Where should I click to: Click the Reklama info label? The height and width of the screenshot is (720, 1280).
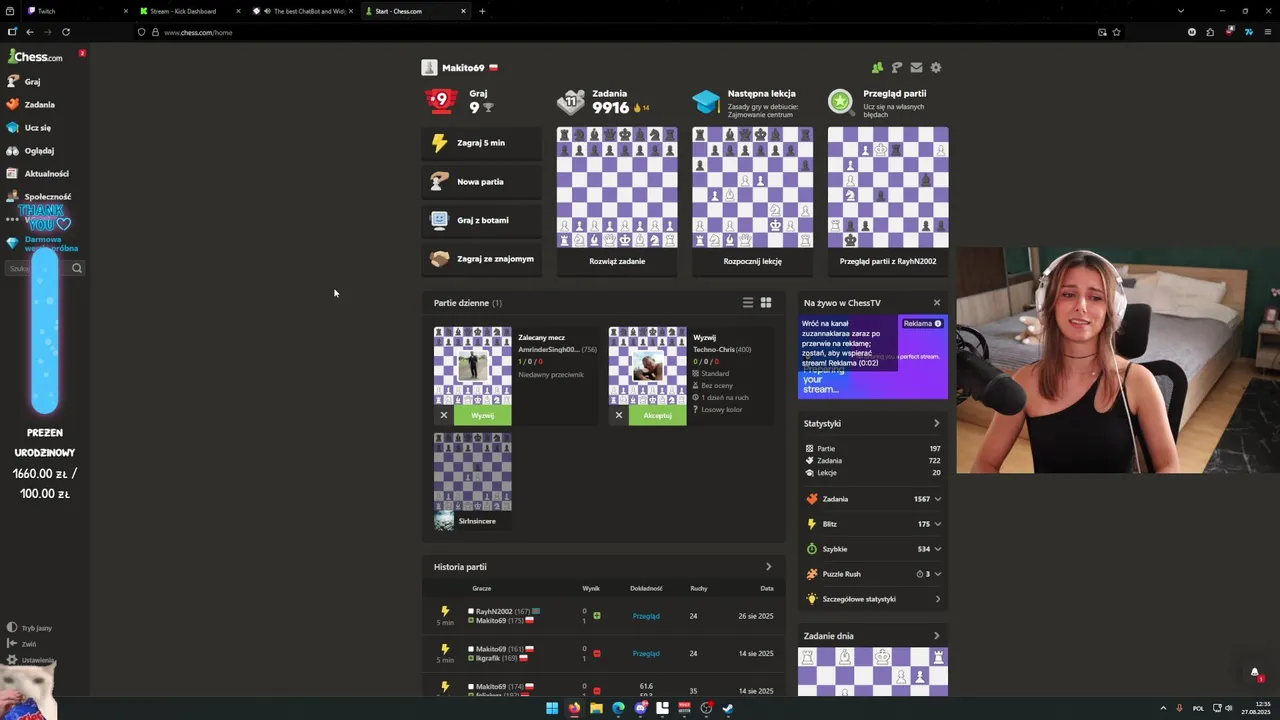pos(922,324)
